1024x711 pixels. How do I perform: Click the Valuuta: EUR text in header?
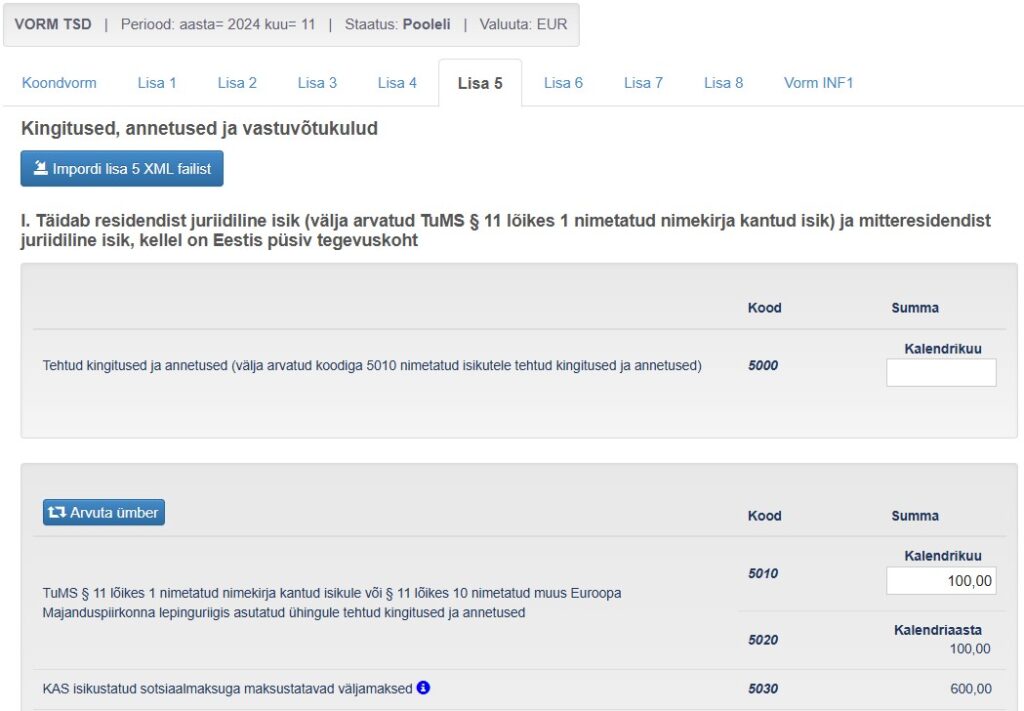click(x=523, y=24)
